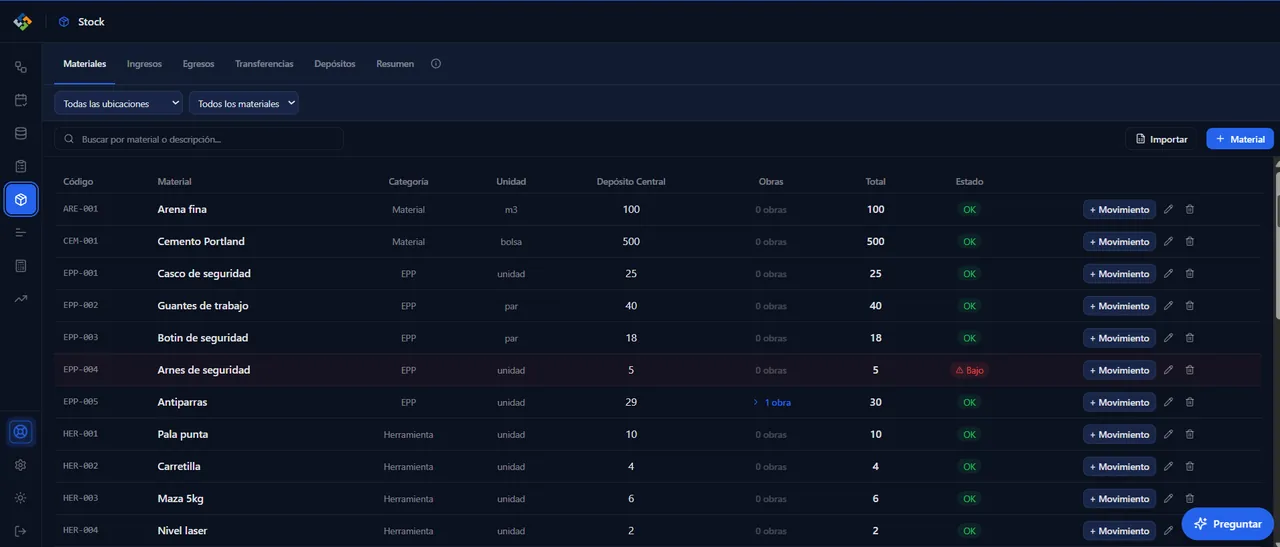Edit the Cemento Portland row with the pencil icon
Screen dimensions: 1280x547
point(1168,241)
